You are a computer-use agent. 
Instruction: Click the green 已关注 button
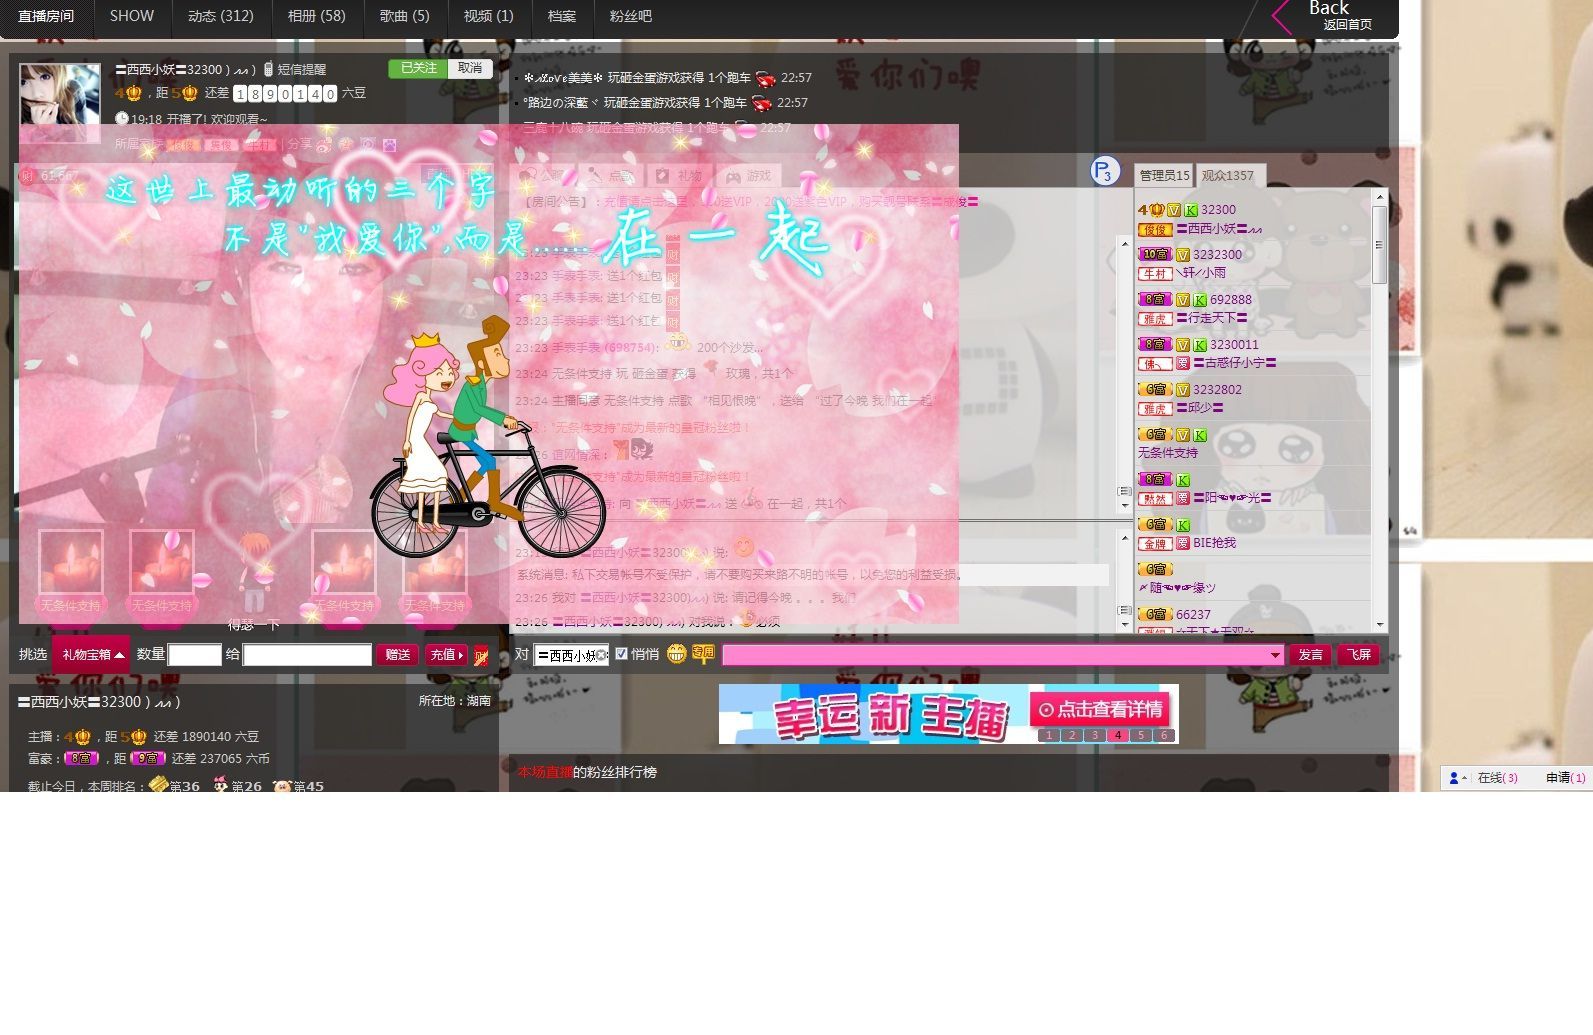418,68
